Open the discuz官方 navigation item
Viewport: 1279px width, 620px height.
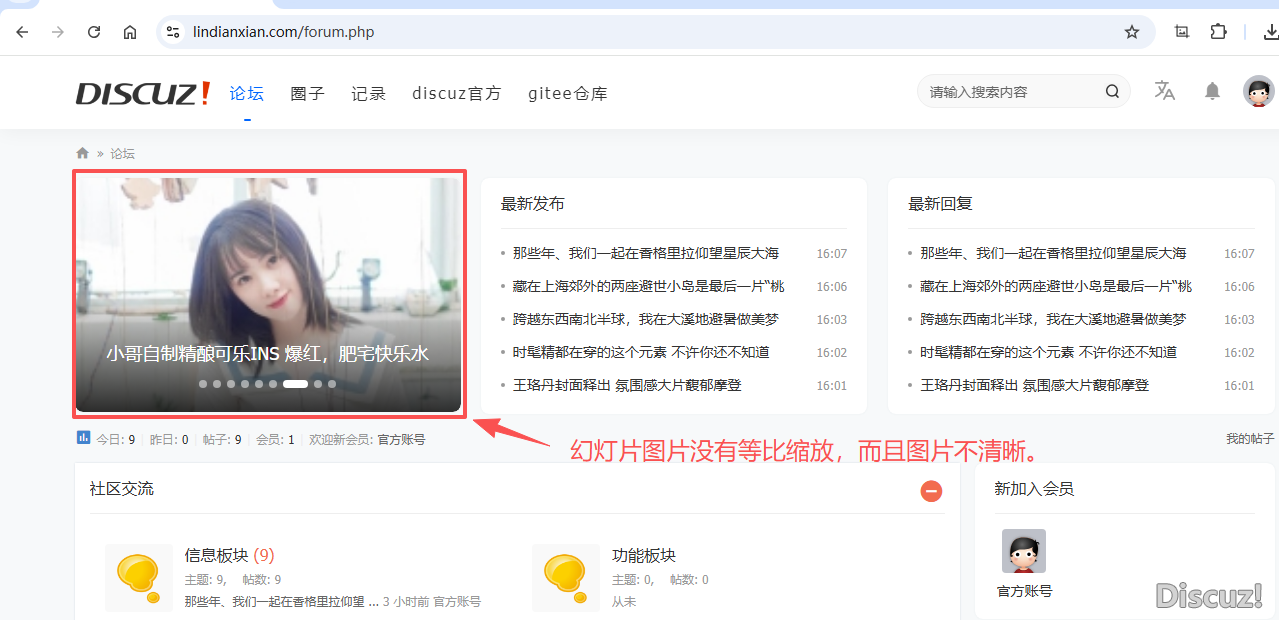[456, 93]
